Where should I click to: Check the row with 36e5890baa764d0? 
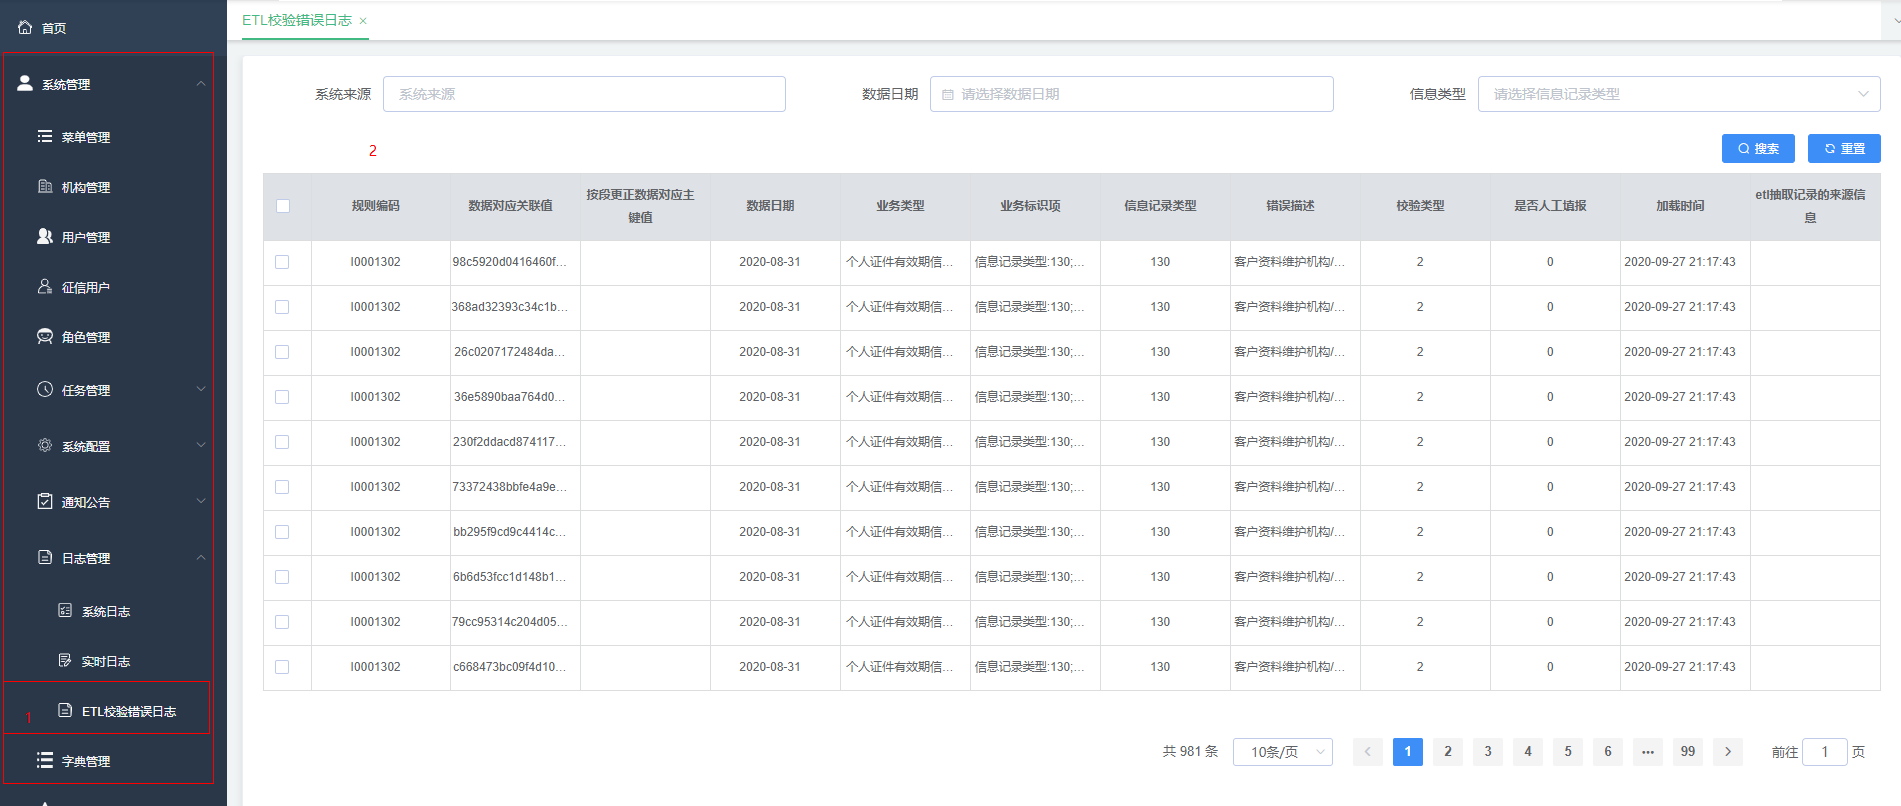[282, 397]
